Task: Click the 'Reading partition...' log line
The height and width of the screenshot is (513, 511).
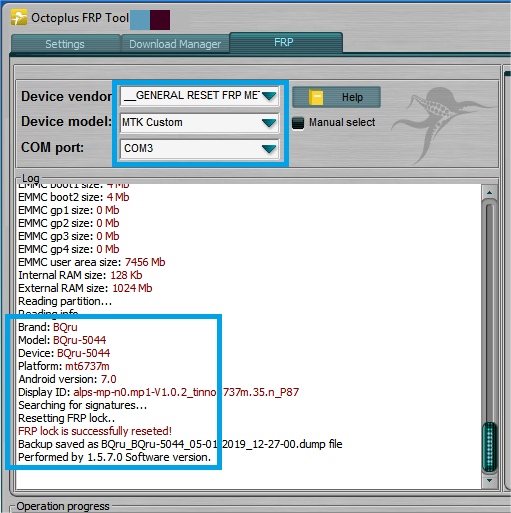Action: point(65,301)
